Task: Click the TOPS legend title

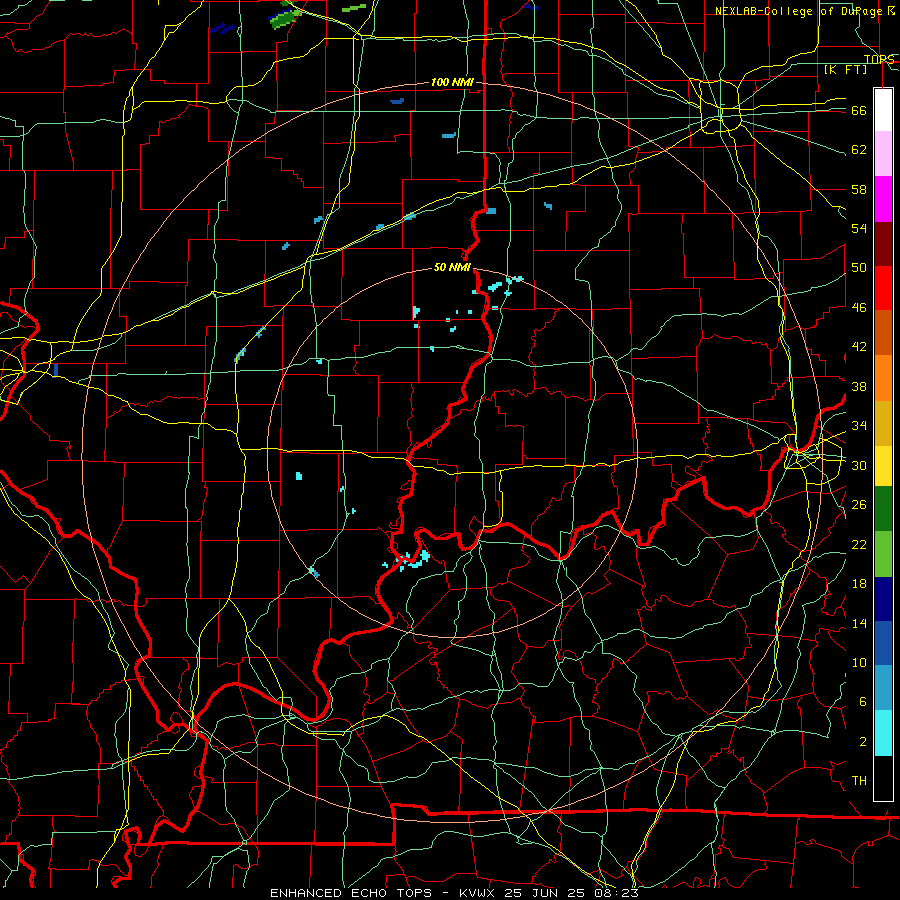Action: tap(879, 59)
